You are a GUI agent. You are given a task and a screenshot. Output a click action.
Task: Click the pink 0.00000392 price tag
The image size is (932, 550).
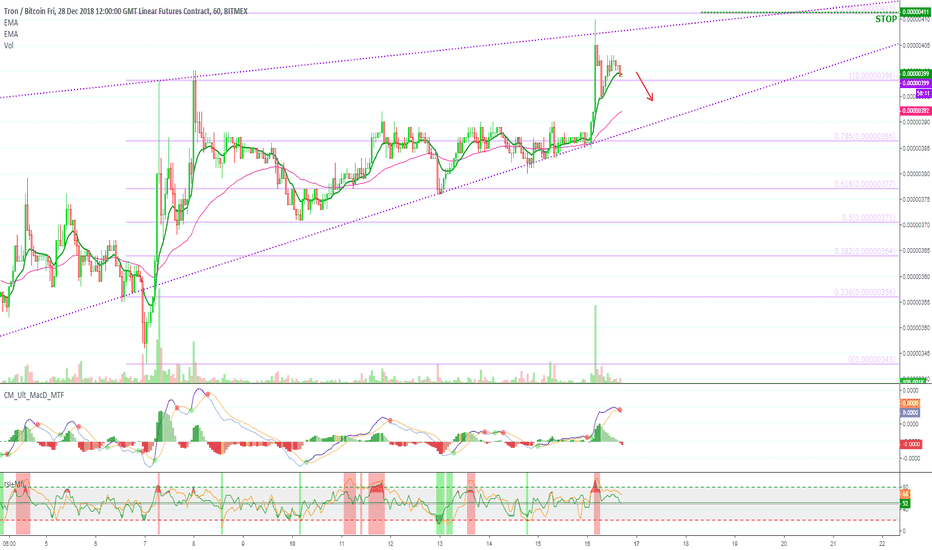915,111
